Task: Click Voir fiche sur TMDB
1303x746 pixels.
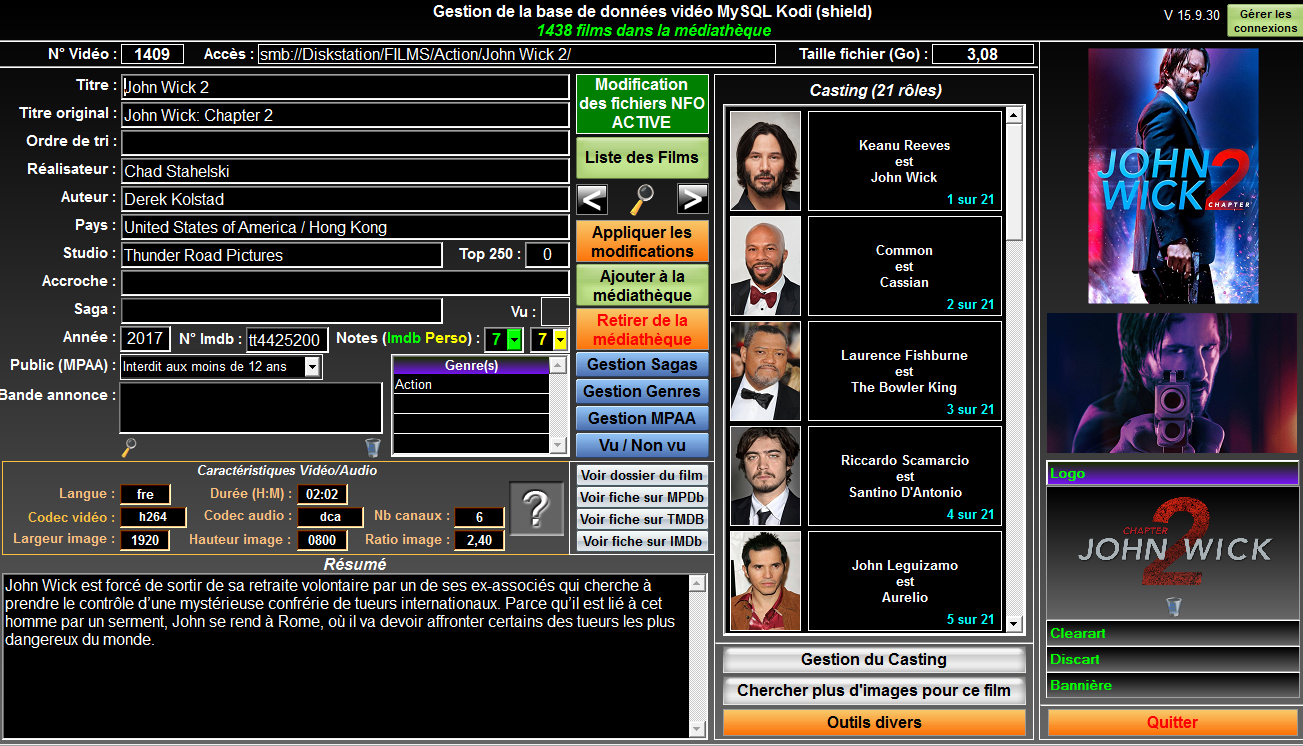Action: point(643,519)
